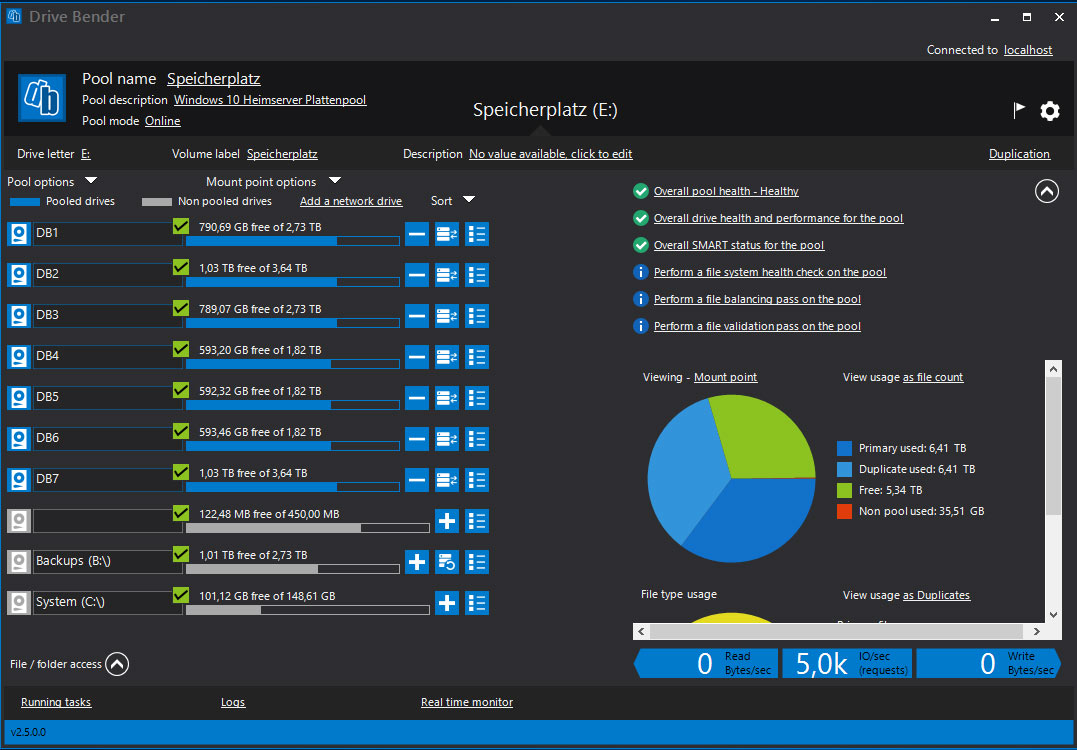Click the Drive Bender pool logo icon
Image resolution: width=1077 pixels, height=750 pixels.
click(42, 98)
